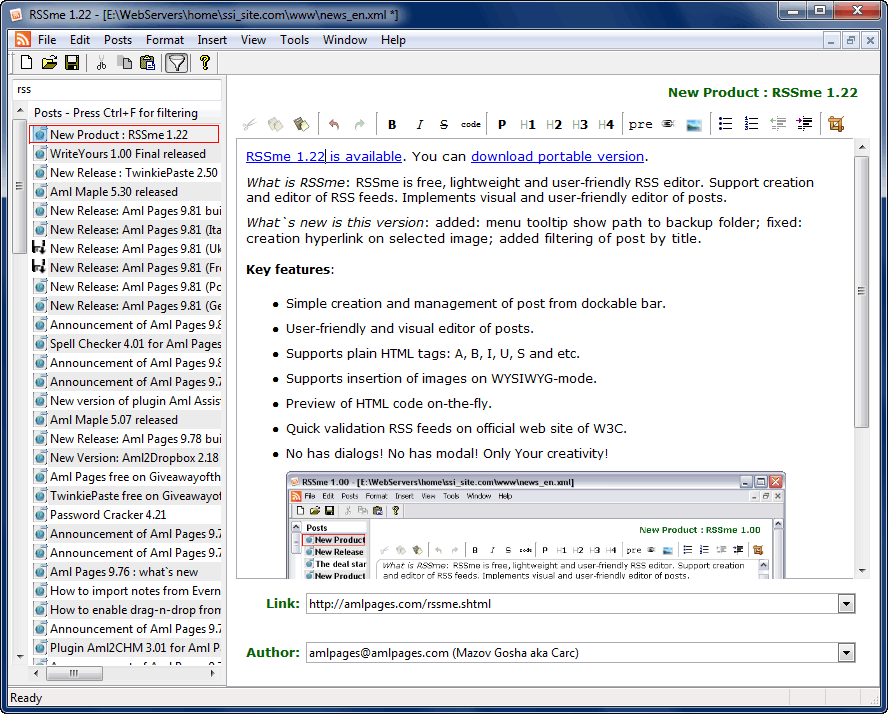Screen dimensions: 888x714
Task: Select the 'Aml Maple 5.07 released' post
Action: pos(126,420)
